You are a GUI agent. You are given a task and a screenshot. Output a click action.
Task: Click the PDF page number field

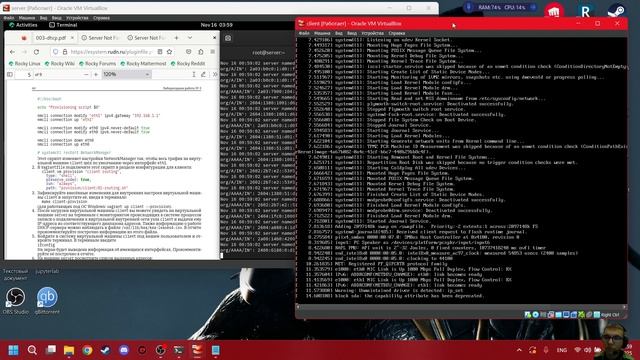pyautogui.click(x=24, y=75)
